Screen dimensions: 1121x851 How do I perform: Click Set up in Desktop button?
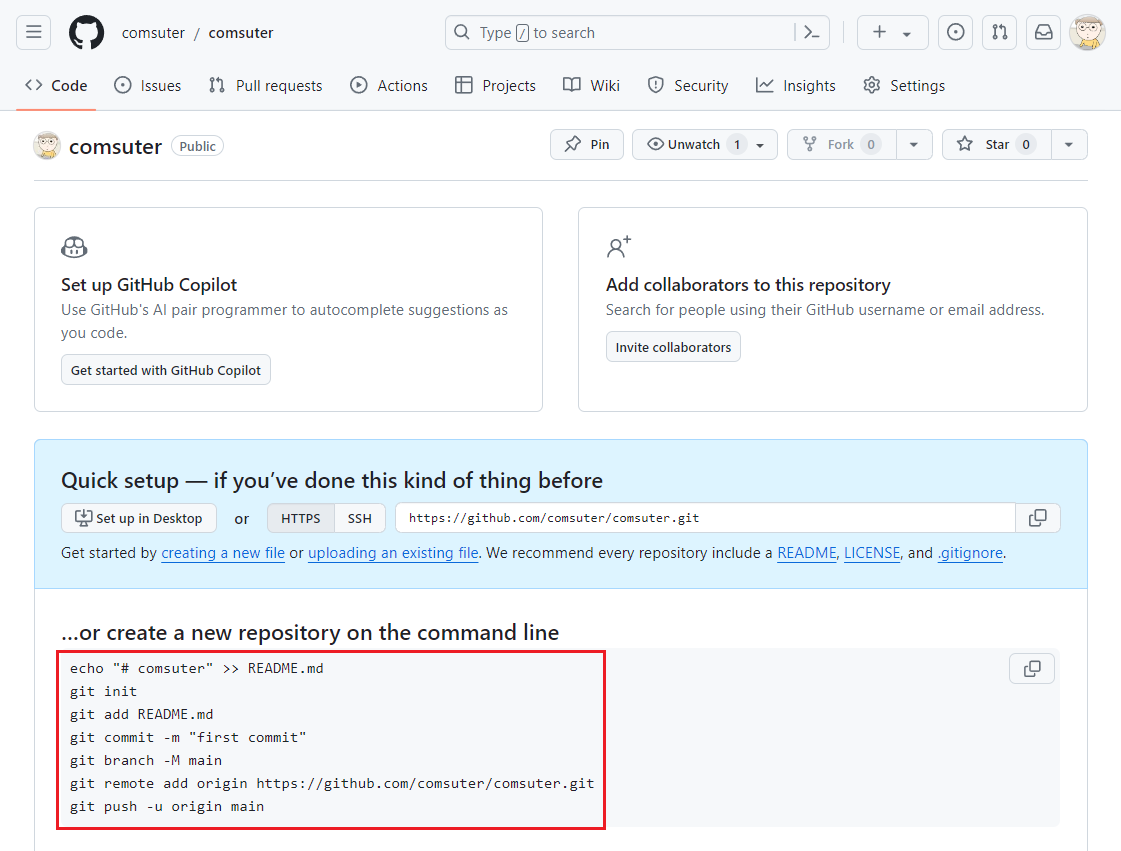point(139,518)
